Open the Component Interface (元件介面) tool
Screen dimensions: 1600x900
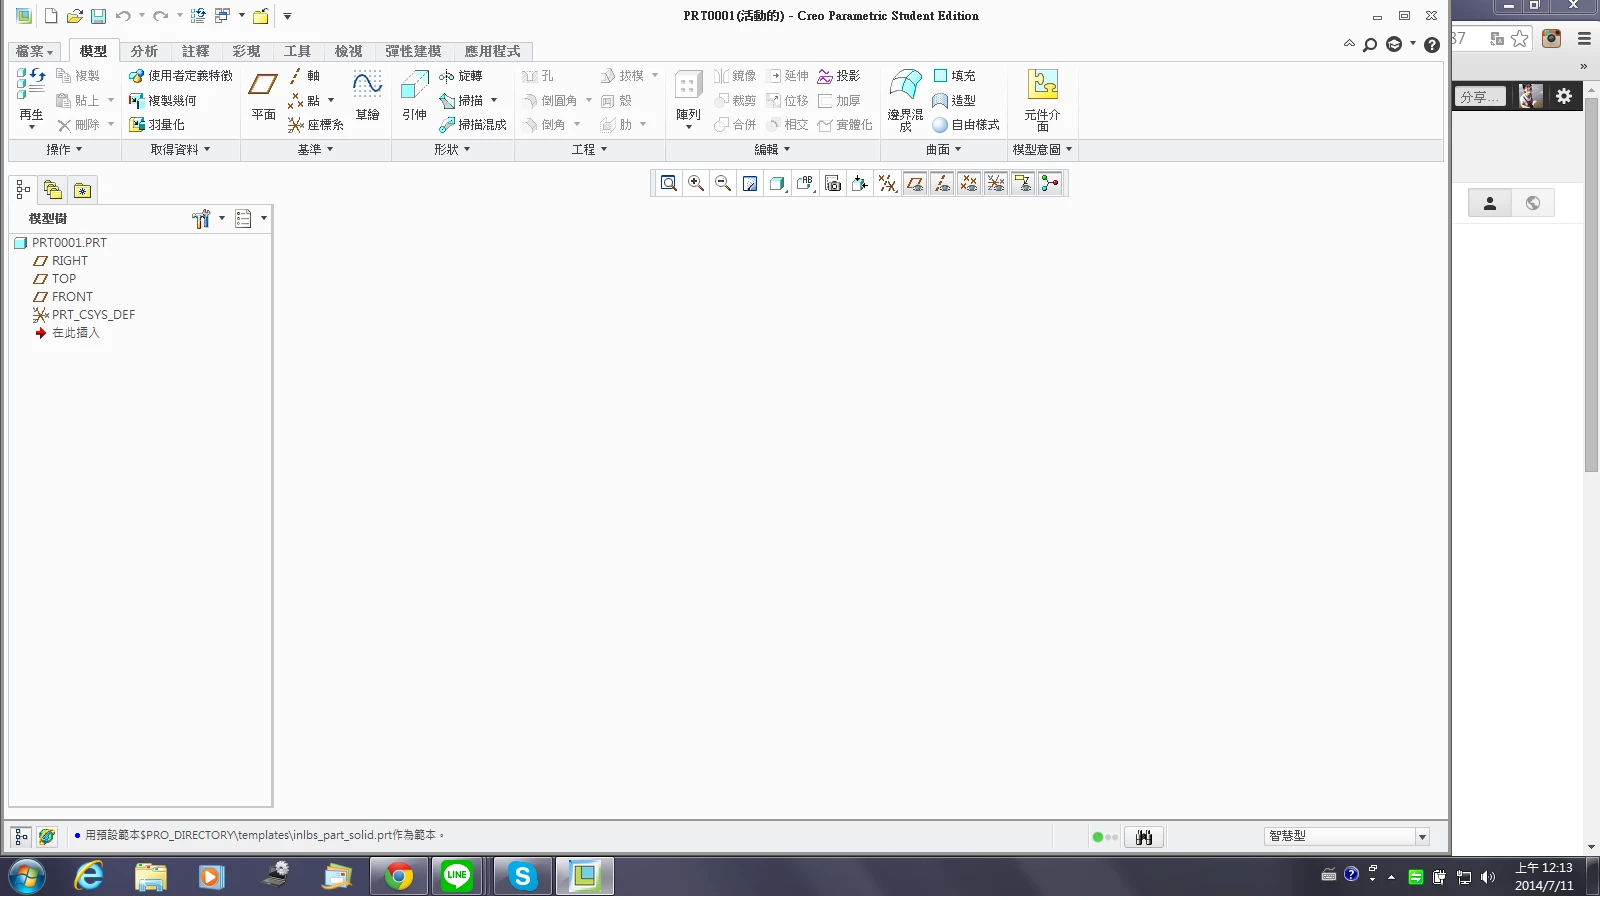[x=1043, y=99]
